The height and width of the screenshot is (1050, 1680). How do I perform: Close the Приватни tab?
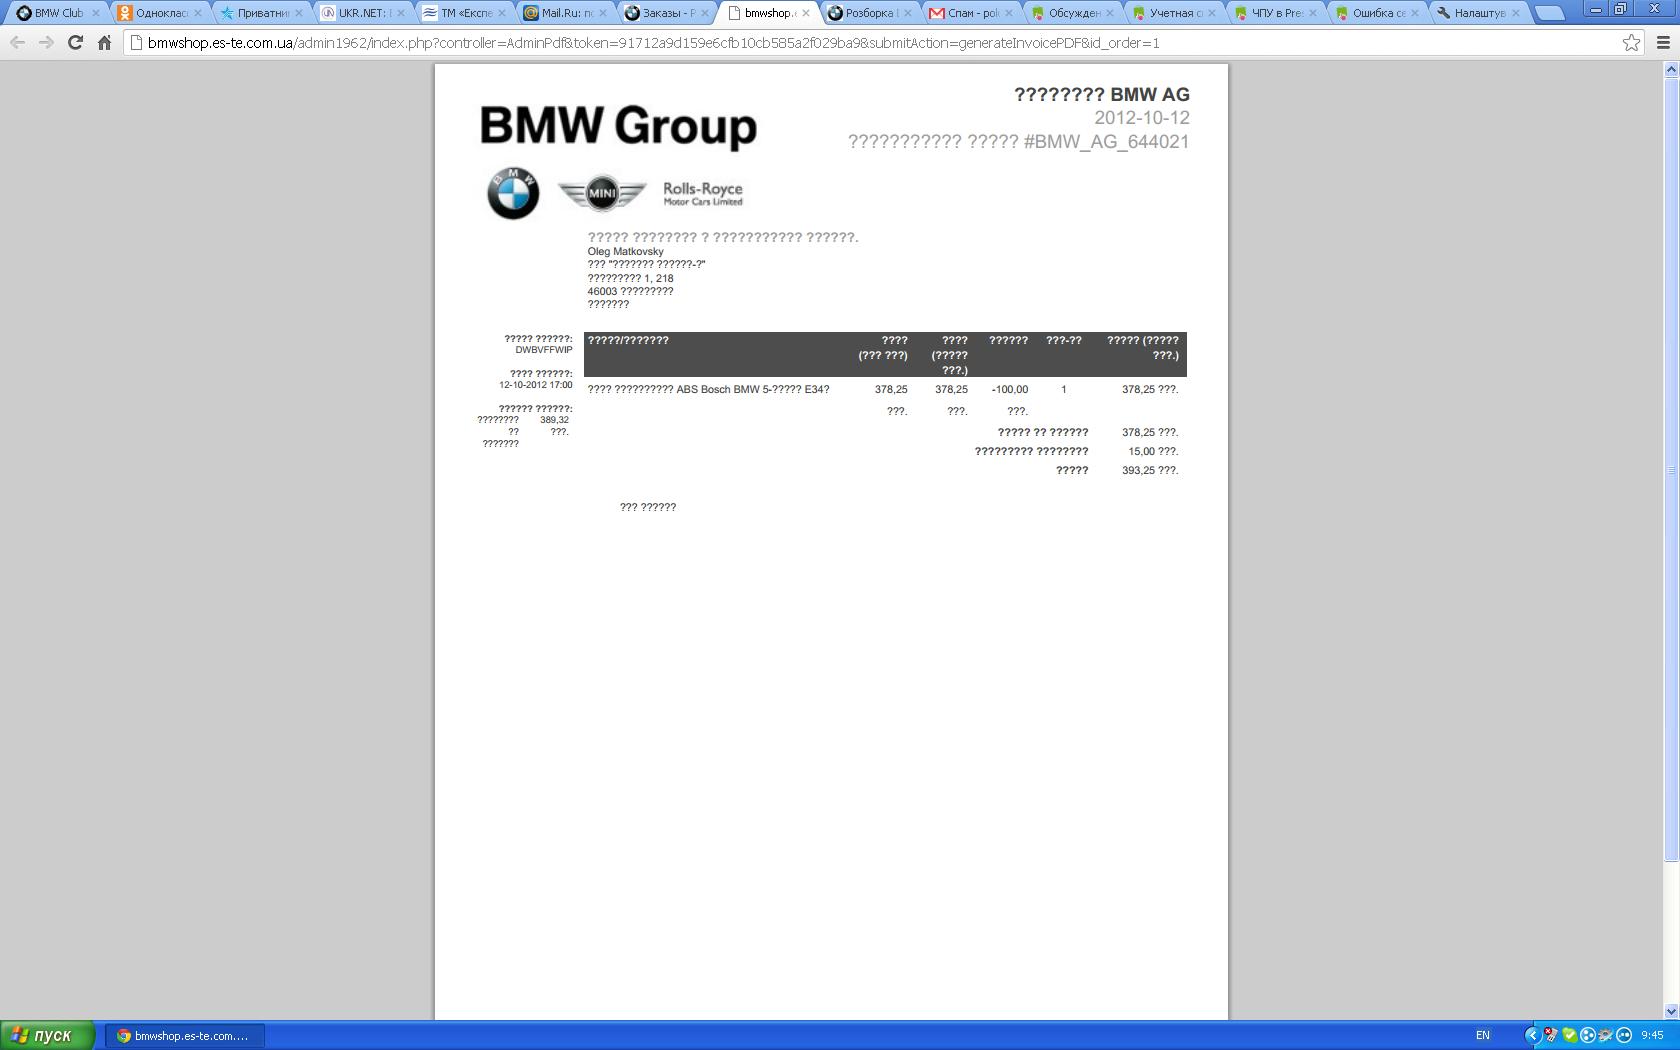298,13
